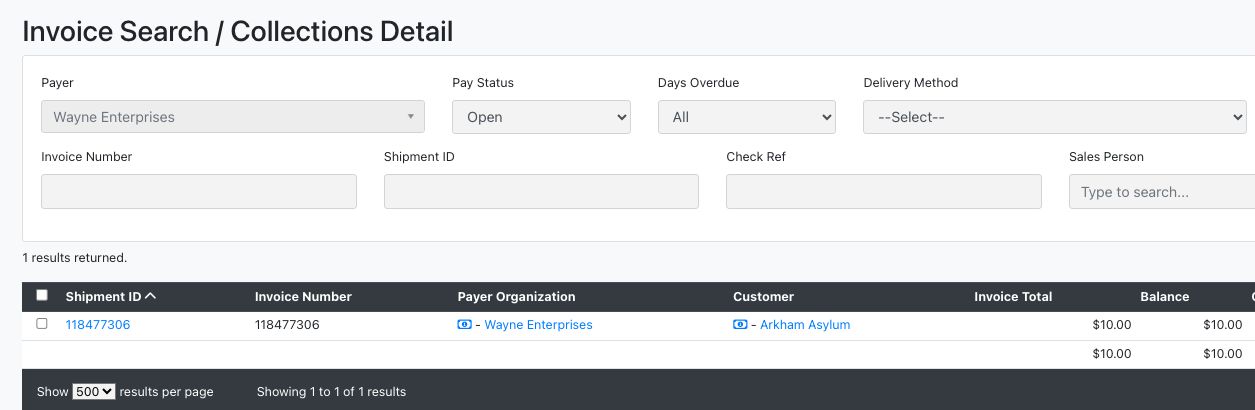Focus the Invoice Number input field
Screen dimensions: 1255x410
click(199, 192)
